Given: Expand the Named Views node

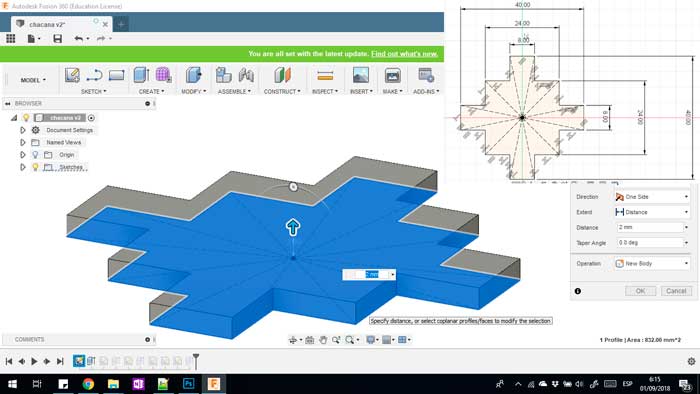Looking at the screenshot, I should (23, 143).
